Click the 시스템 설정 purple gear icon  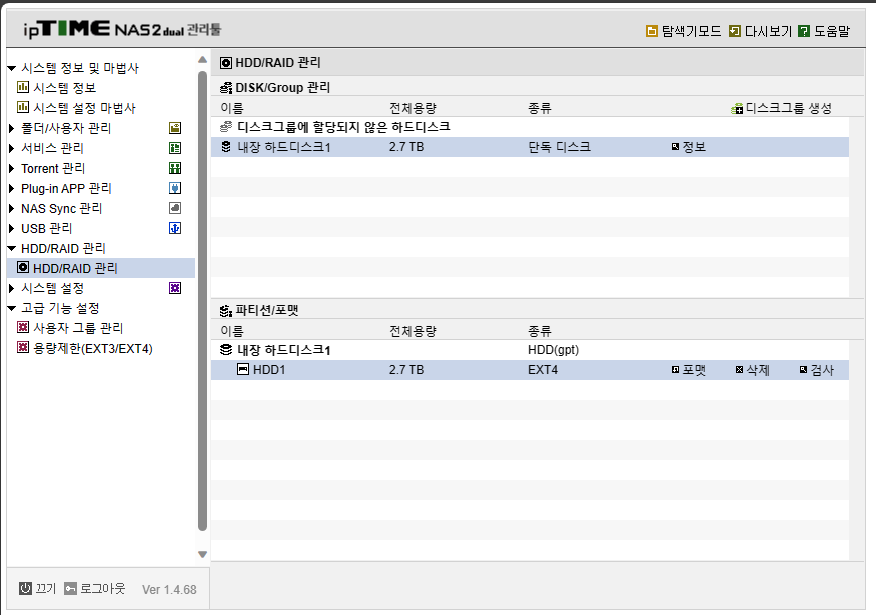(175, 288)
